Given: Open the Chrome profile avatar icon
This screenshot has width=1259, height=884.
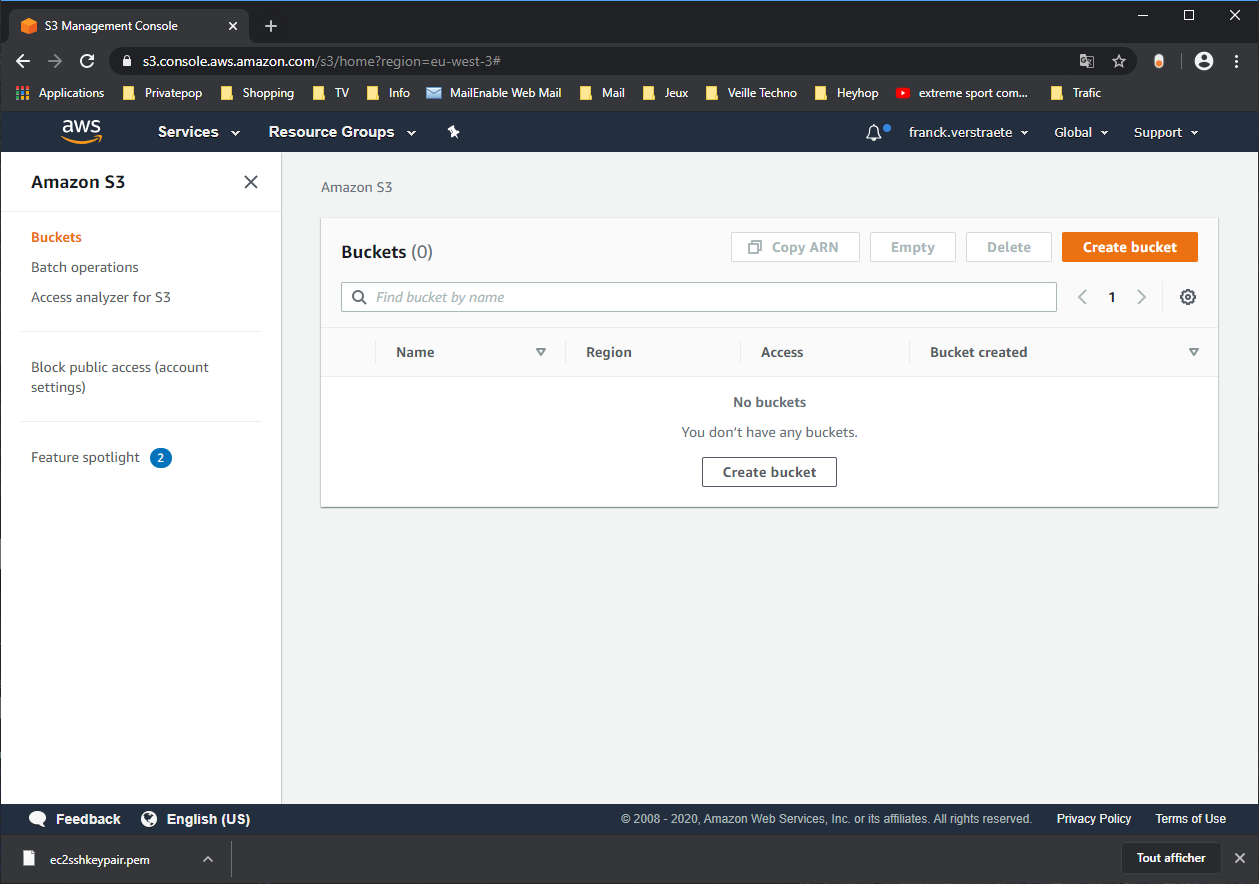Looking at the screenshot, I should (x=1204, y=61).
